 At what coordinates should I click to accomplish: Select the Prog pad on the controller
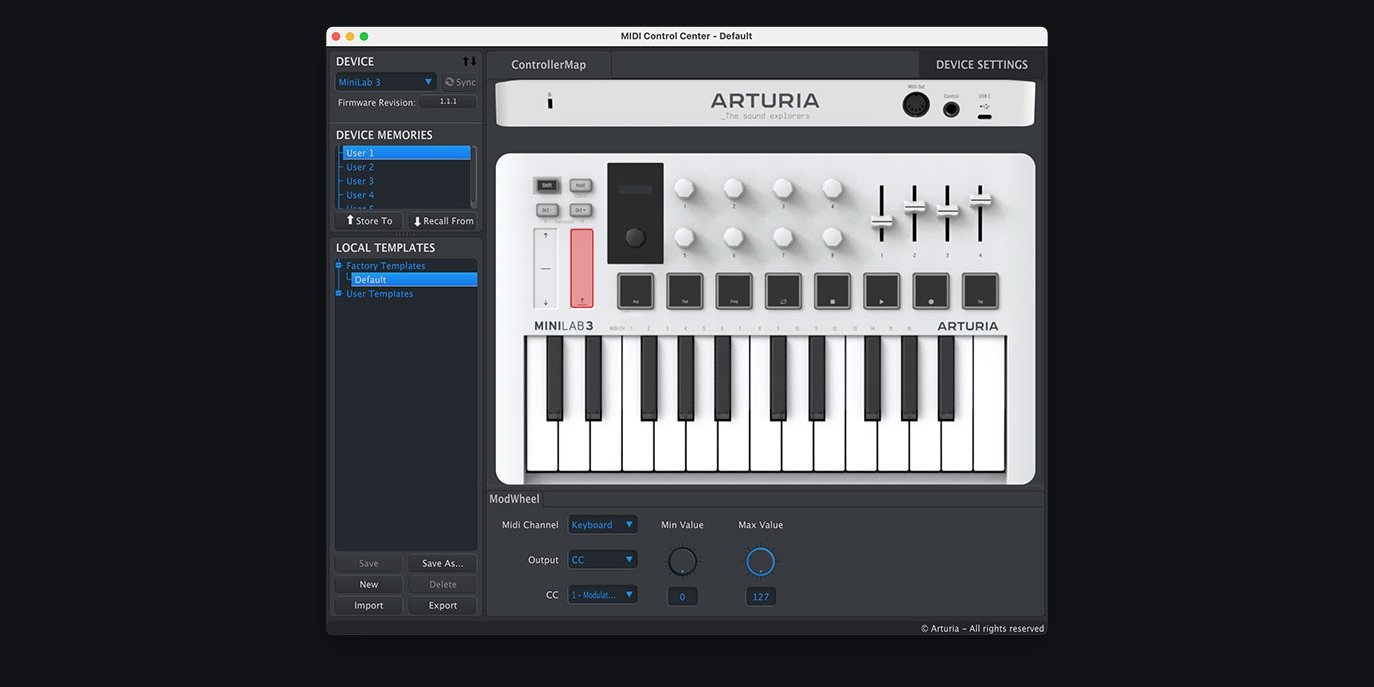tap(734, 291)
